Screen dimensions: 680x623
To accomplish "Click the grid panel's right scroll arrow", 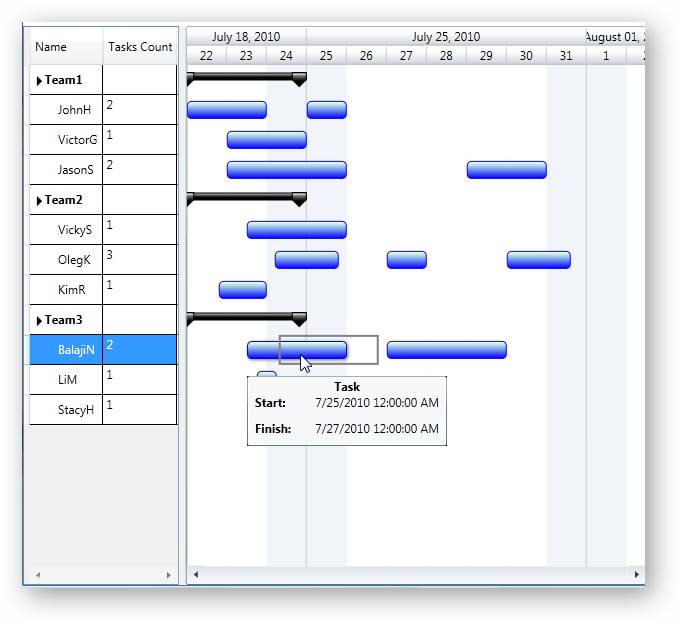I will coord(168,575).
